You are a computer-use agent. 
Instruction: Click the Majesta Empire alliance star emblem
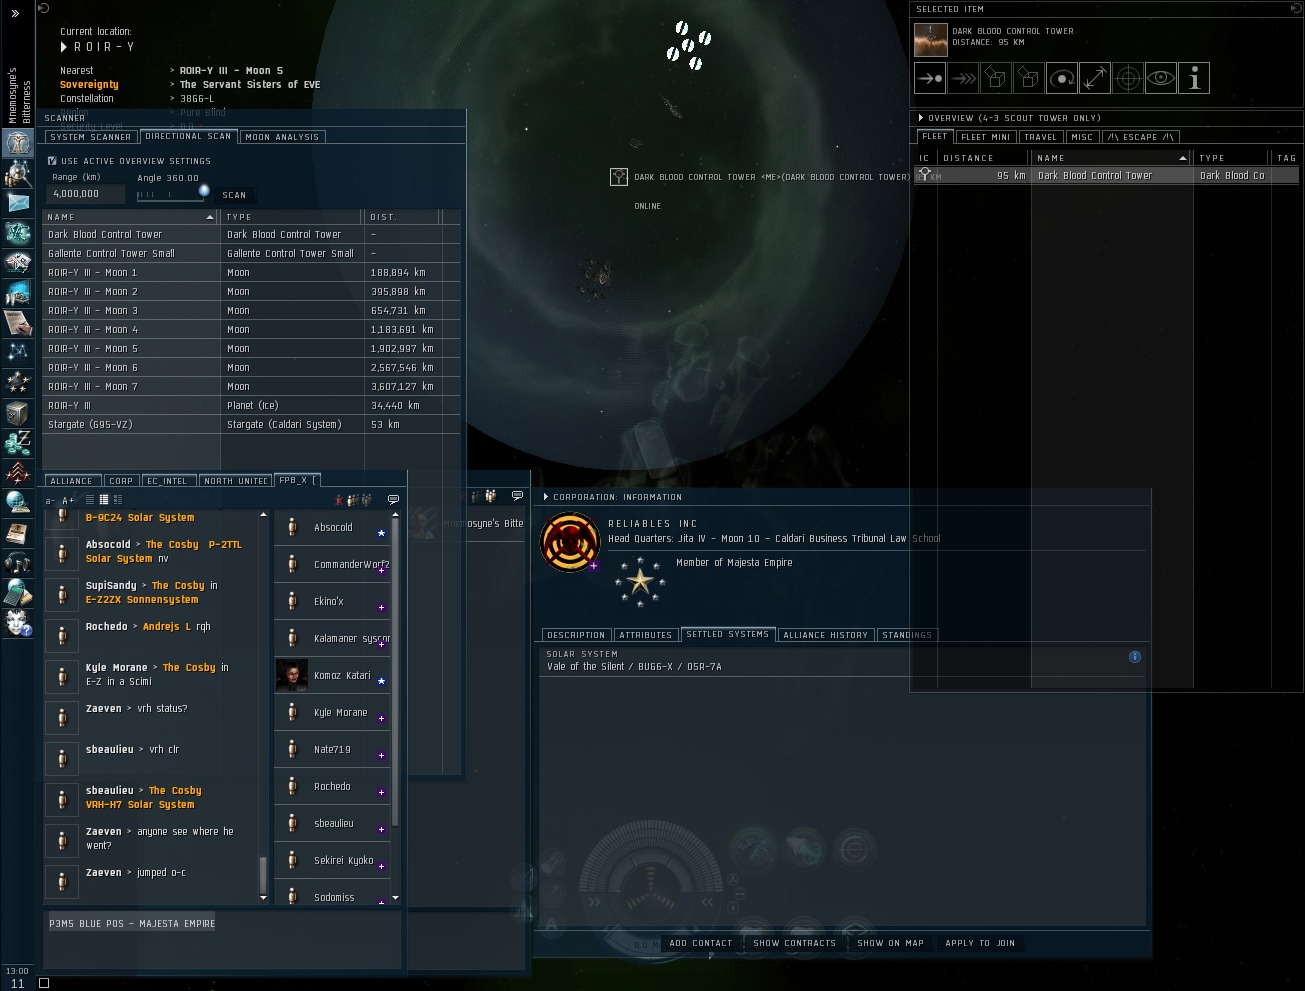(640, 581)
